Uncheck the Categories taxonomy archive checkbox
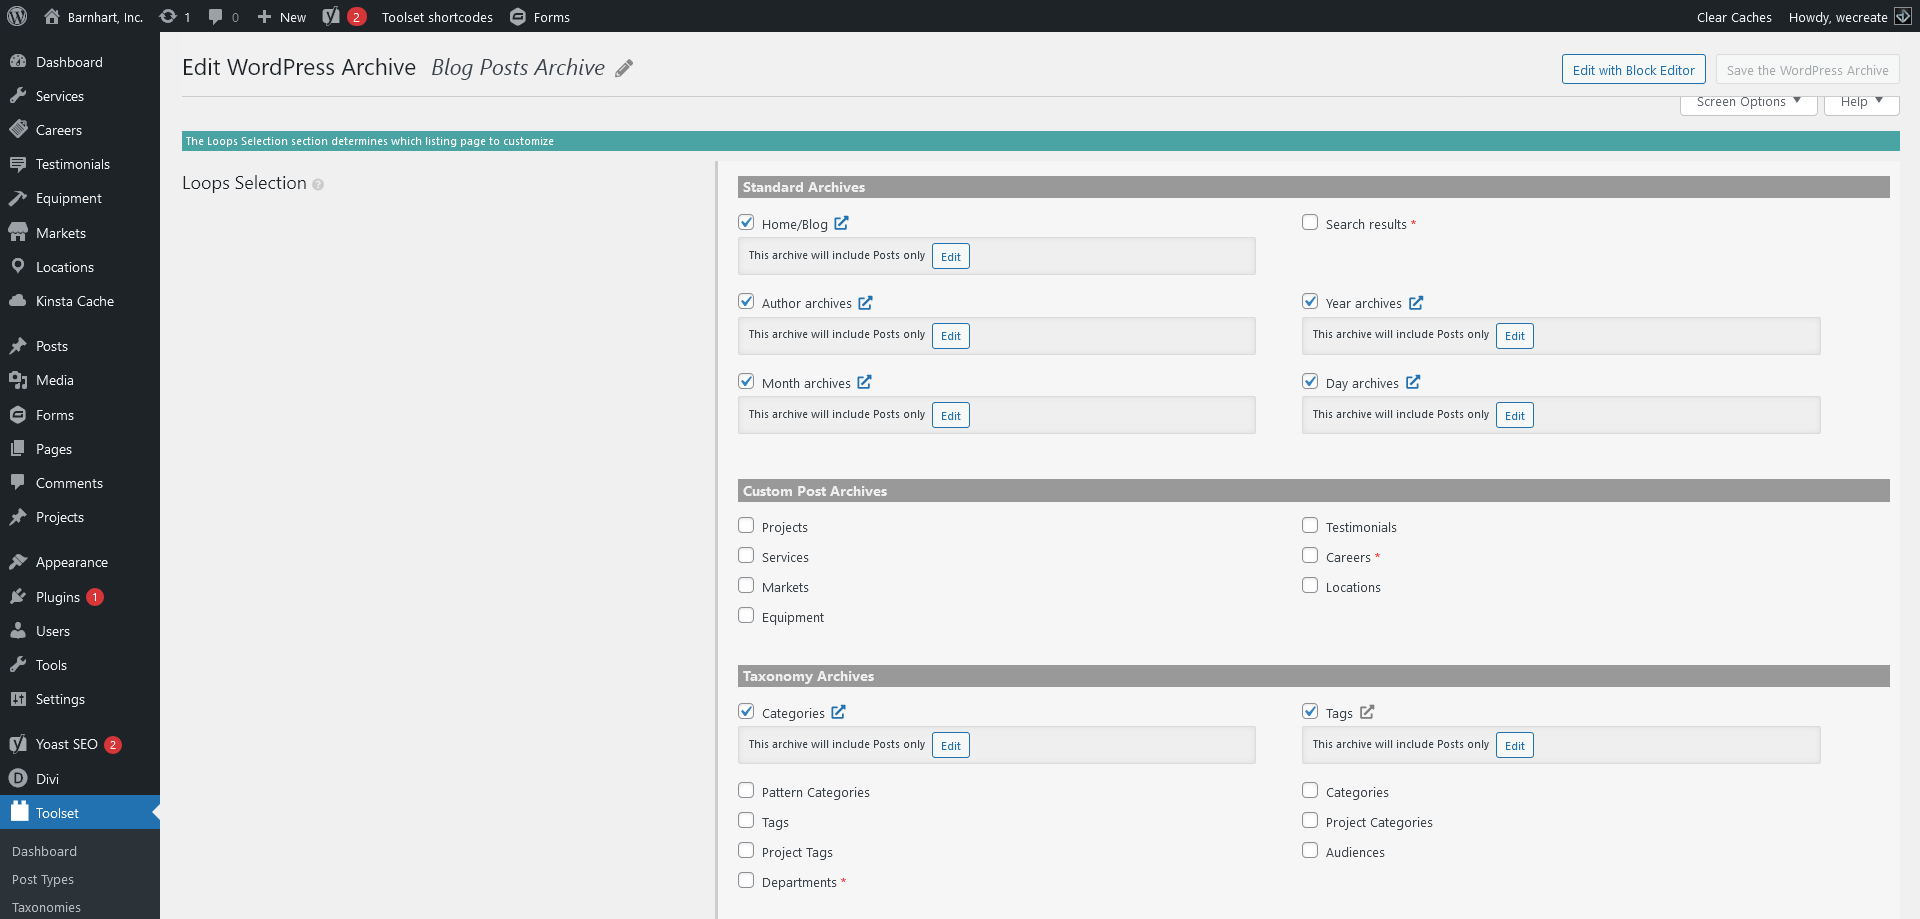 point(746,711)
